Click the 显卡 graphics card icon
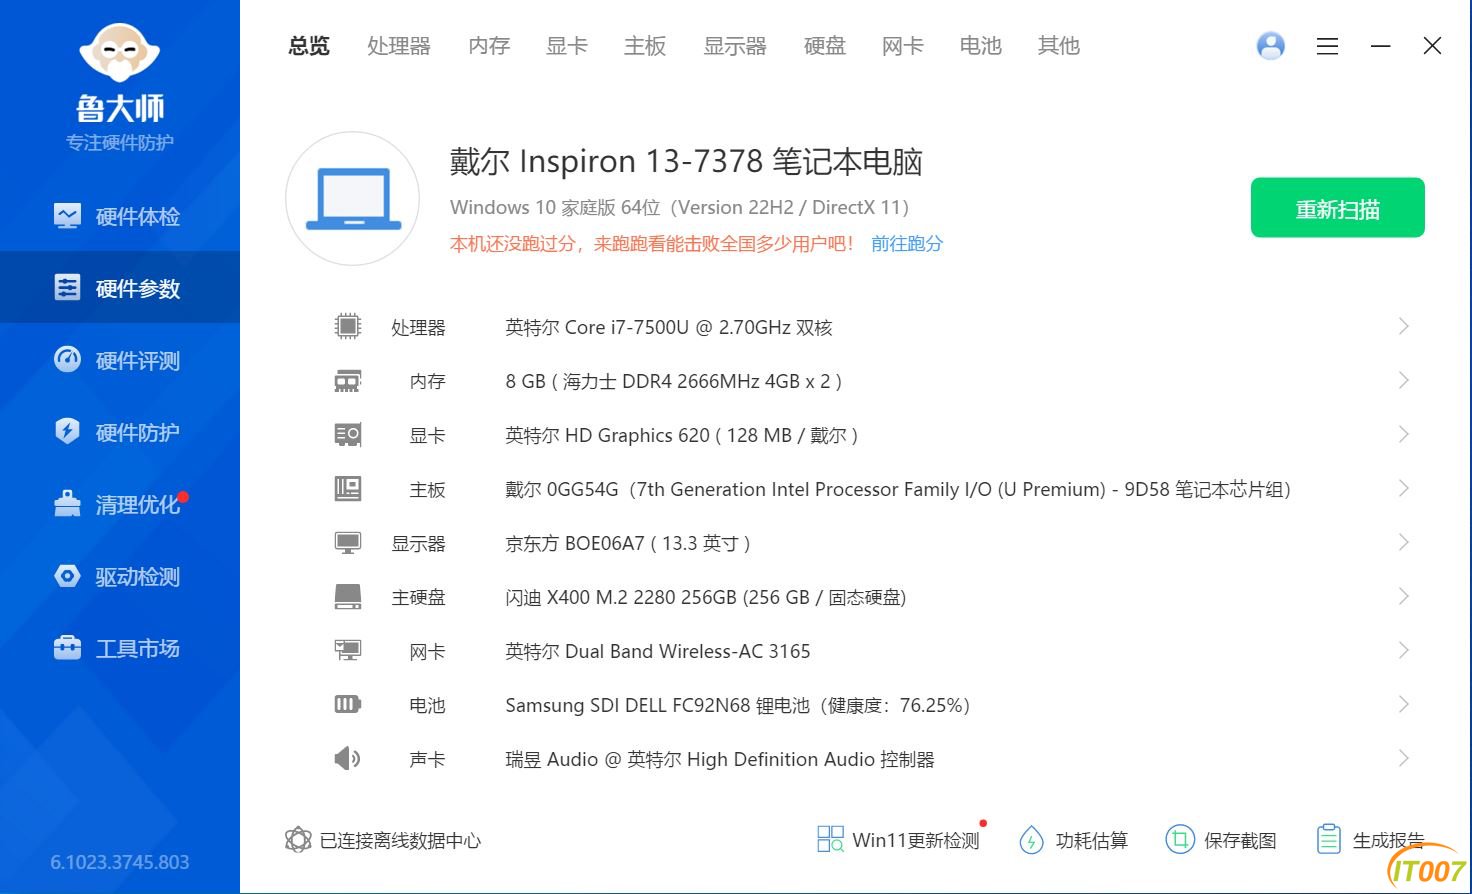1472x894 pixels. tap(347, 435)
